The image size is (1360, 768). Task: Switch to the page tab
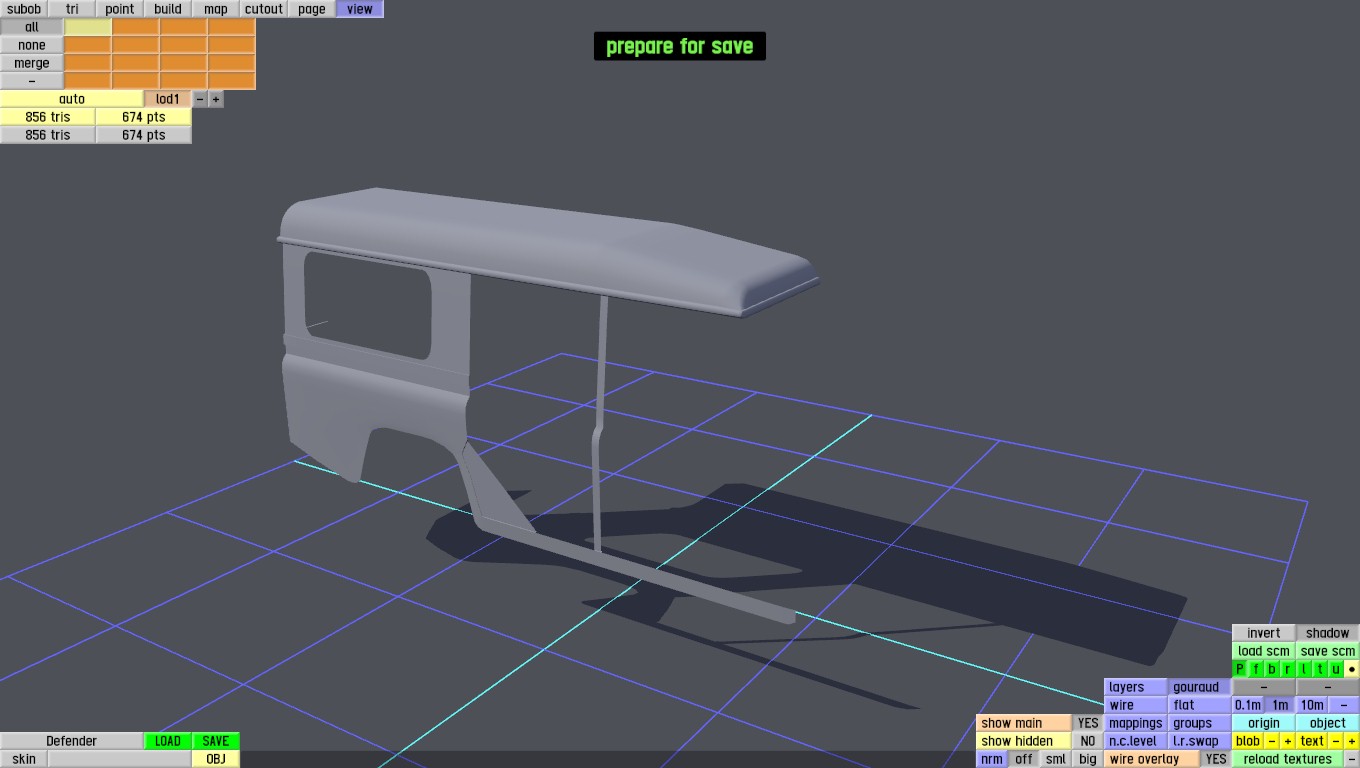(x=312, y=9)
